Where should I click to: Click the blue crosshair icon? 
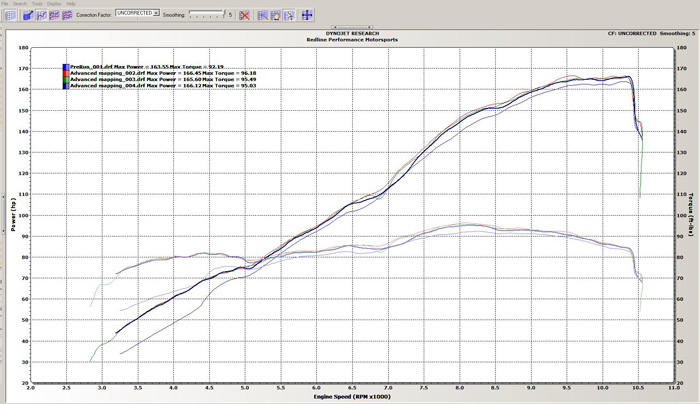click(x=307, y=15)
